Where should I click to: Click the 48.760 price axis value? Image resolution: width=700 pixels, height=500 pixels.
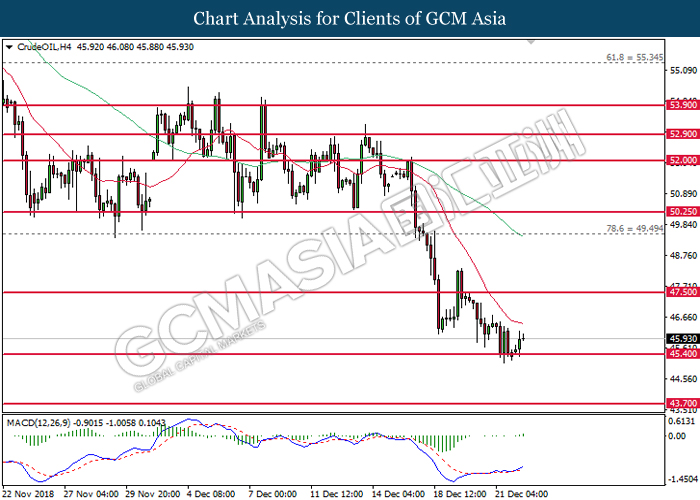(683, 256)
